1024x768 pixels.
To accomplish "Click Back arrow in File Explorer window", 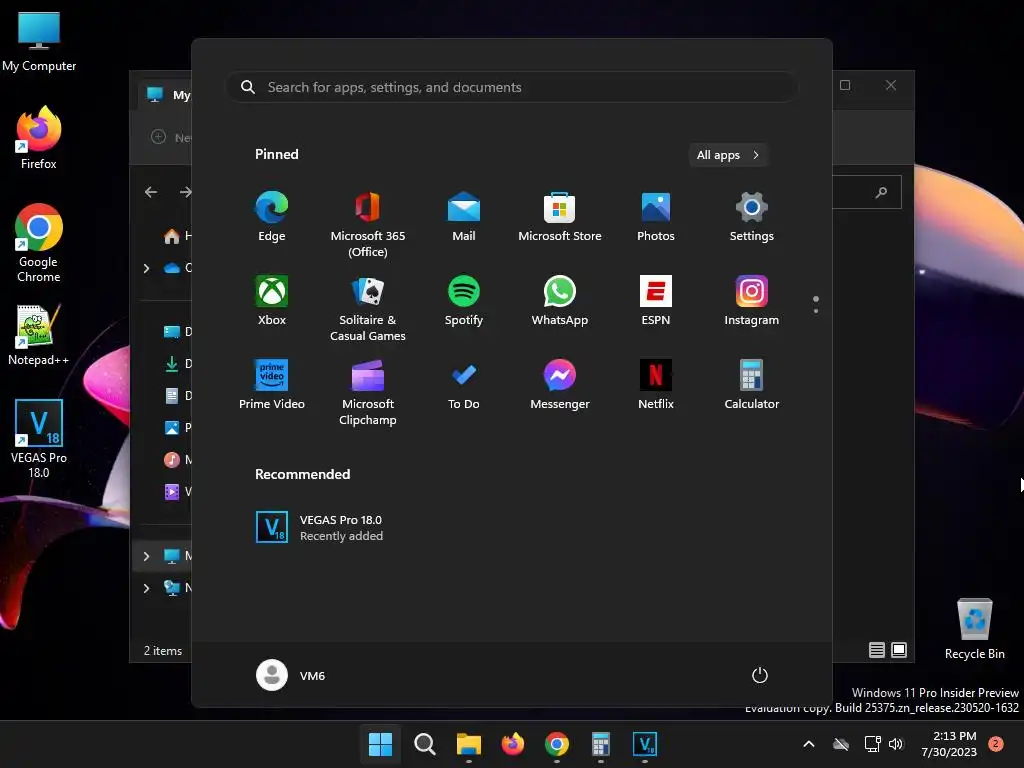I will (151, 192).
